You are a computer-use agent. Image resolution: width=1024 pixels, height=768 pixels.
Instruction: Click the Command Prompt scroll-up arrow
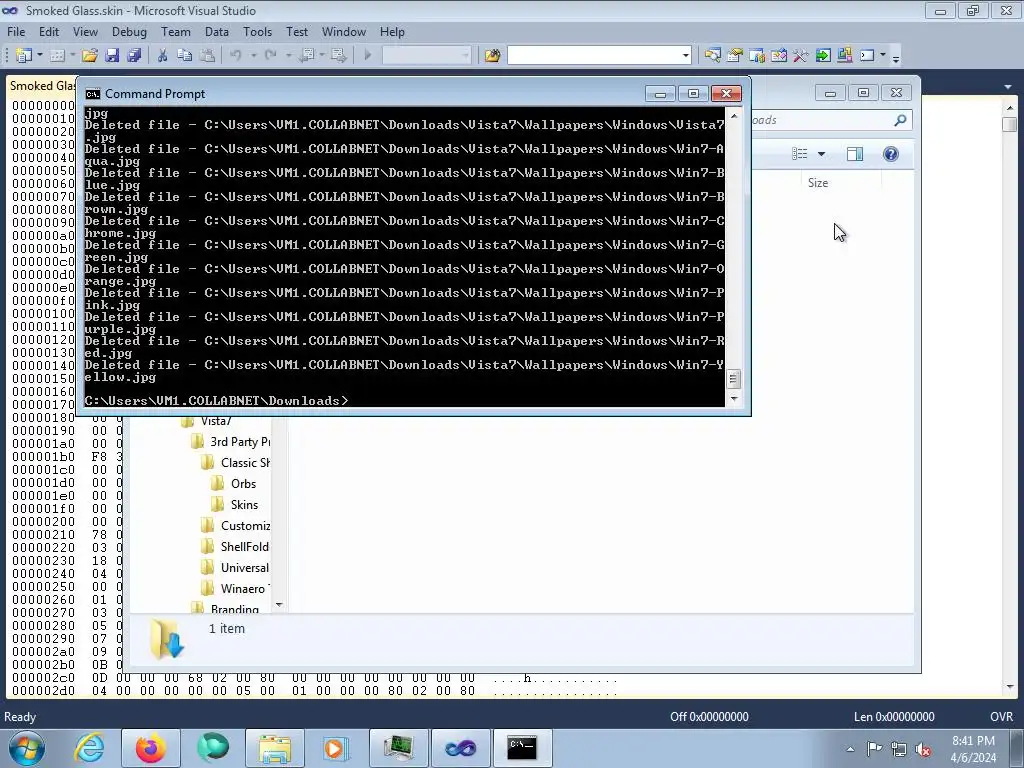734,116
